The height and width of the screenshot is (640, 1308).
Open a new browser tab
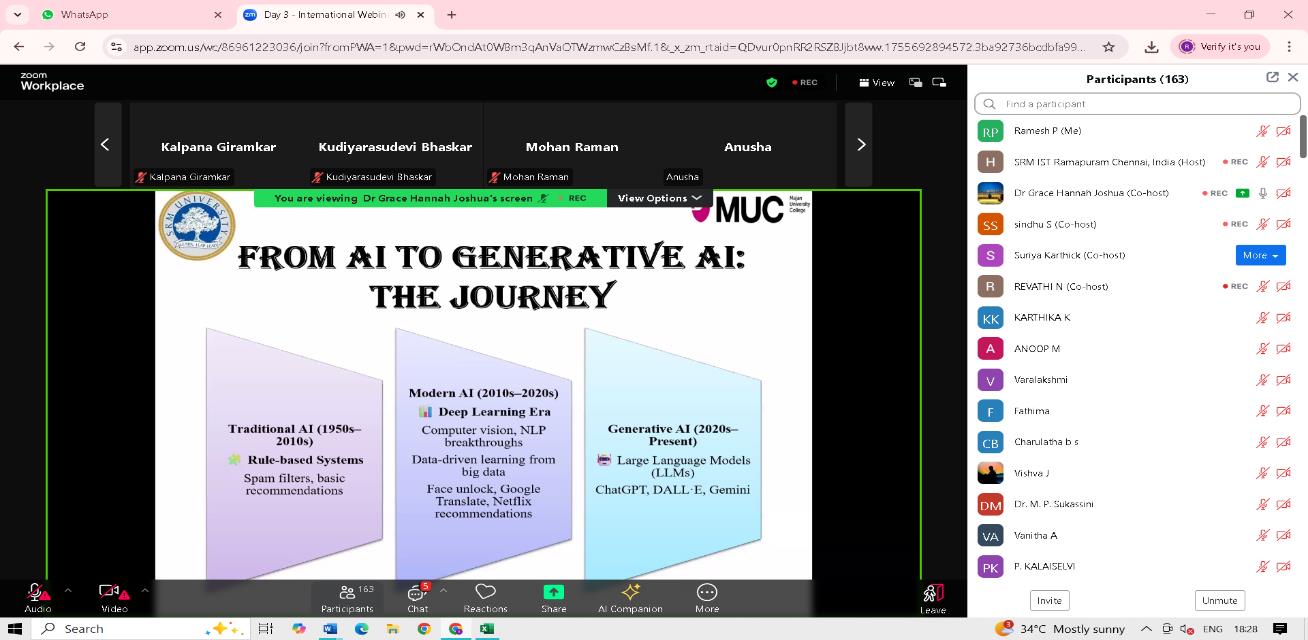pyautogui.click(x=452, y=15)
